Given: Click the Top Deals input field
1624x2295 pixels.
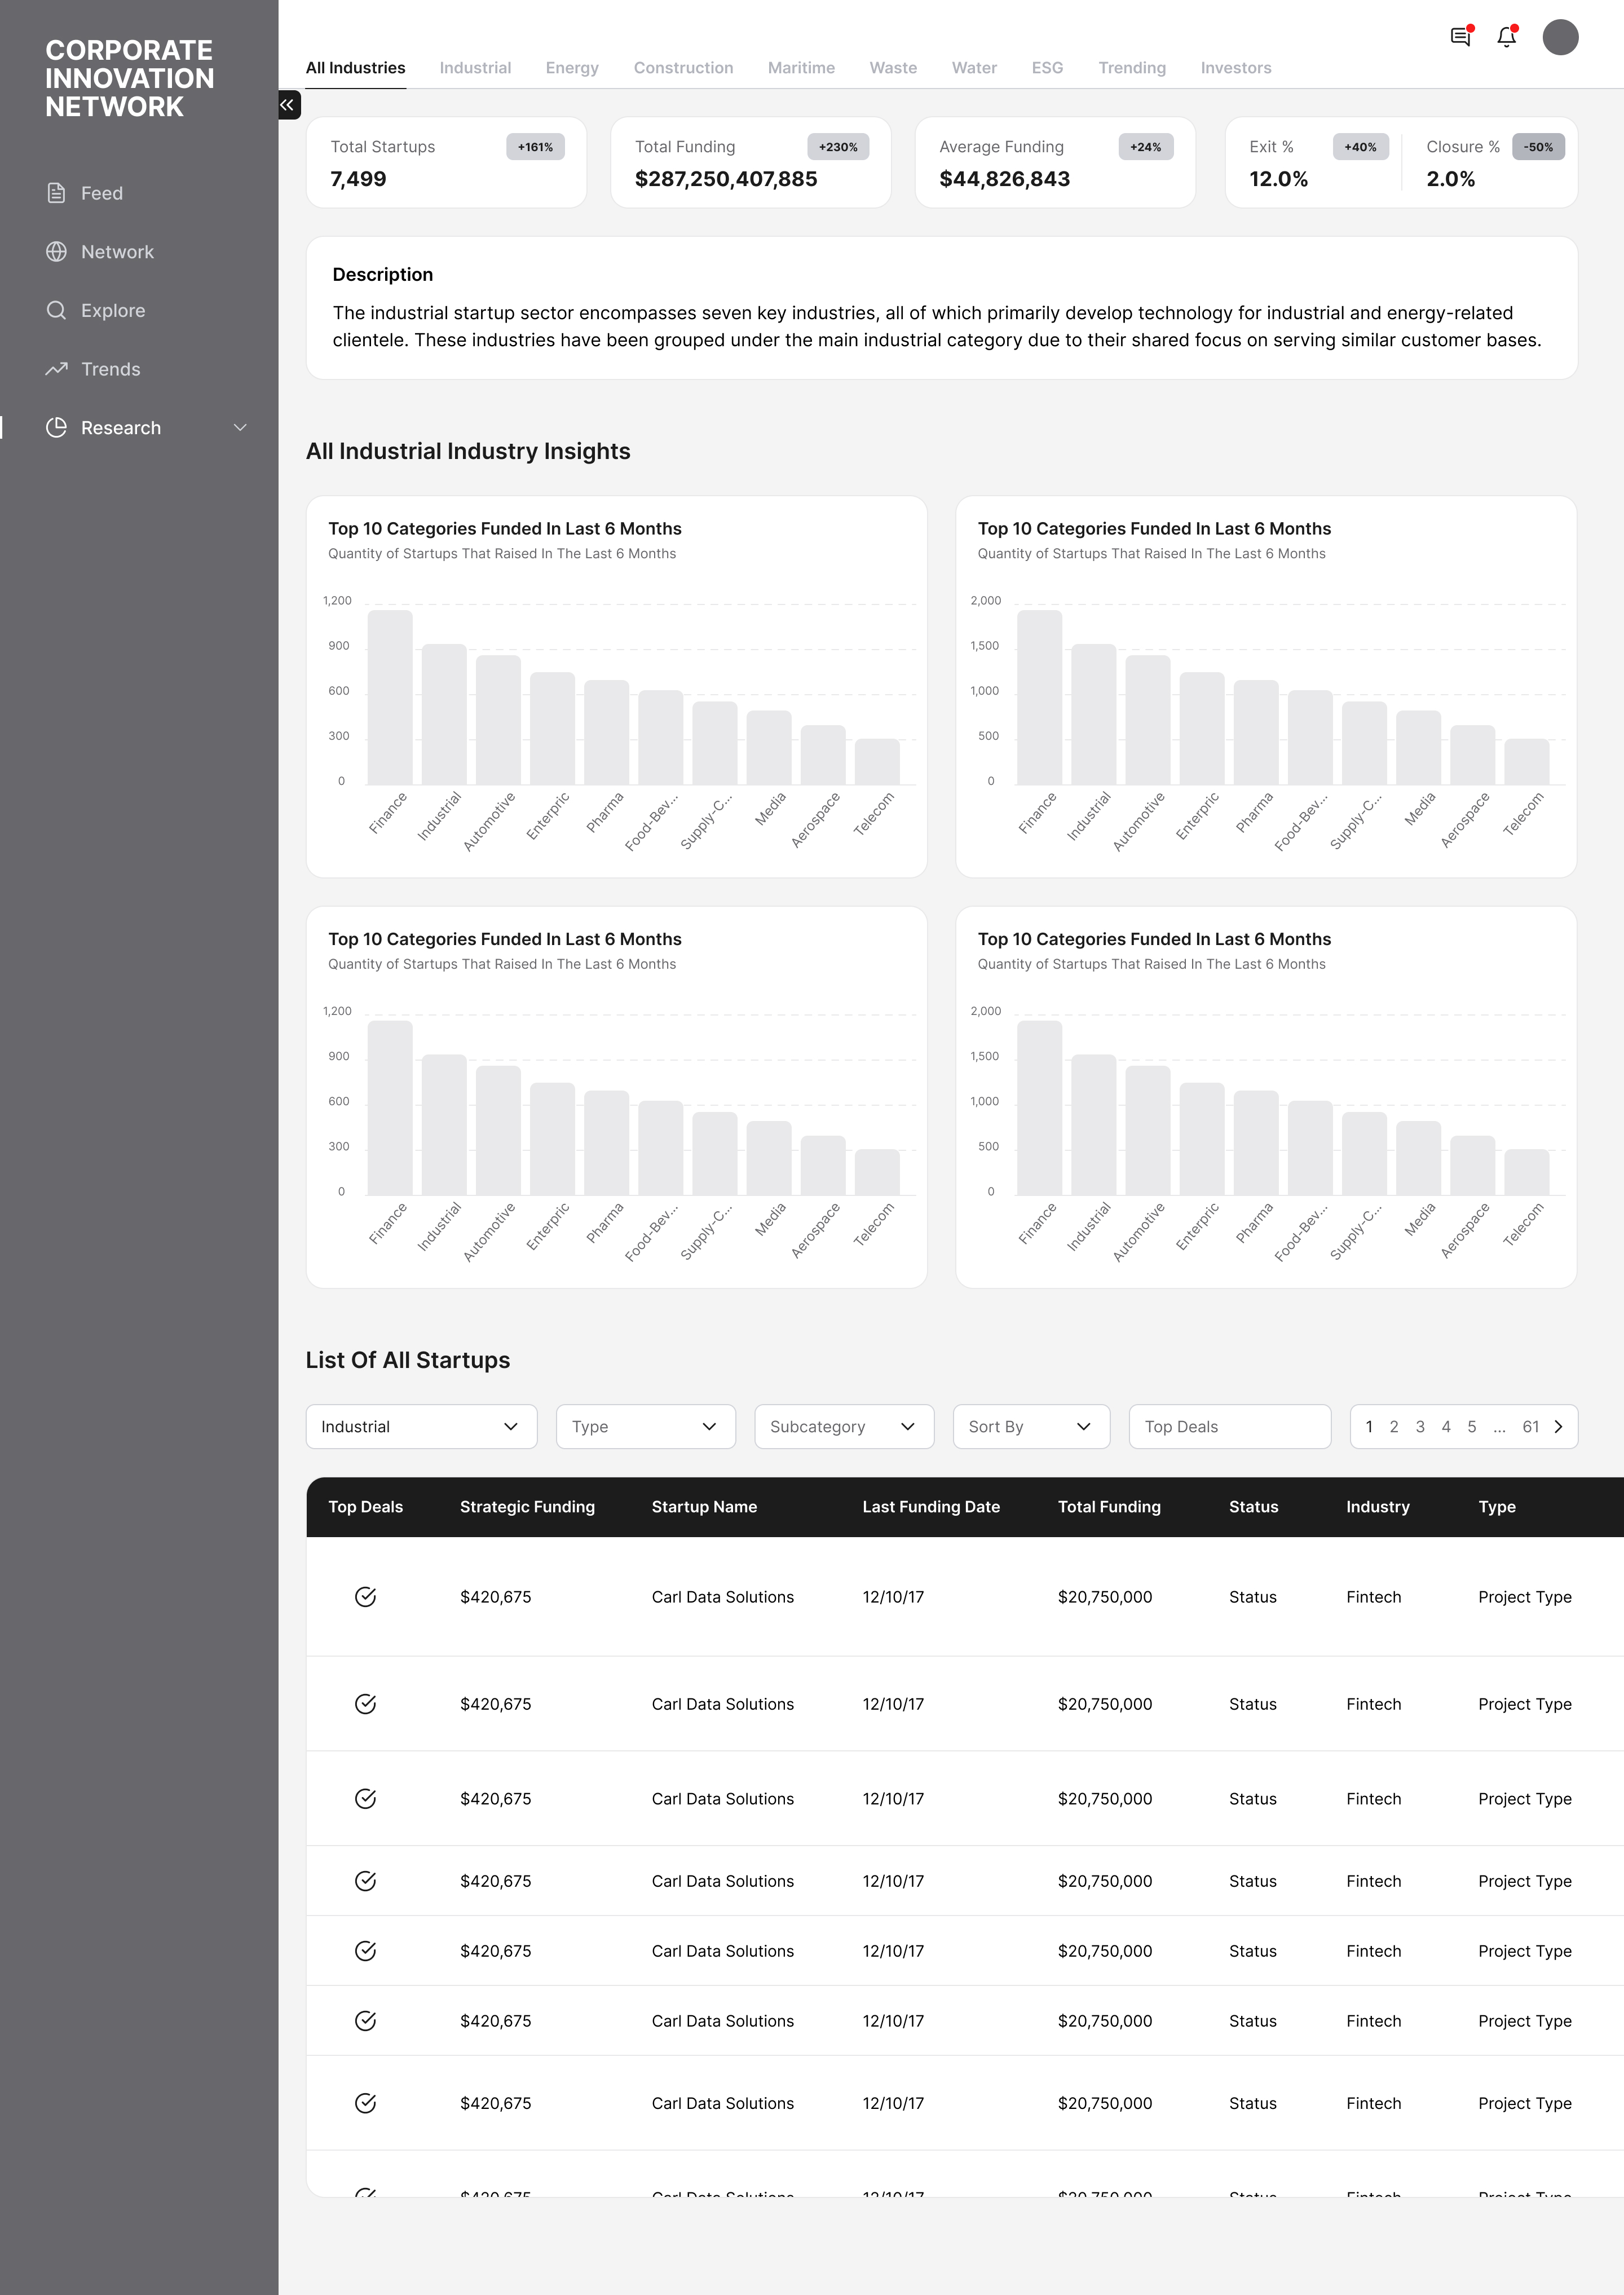Looking at the screenshot, I should point(1229,1427).
